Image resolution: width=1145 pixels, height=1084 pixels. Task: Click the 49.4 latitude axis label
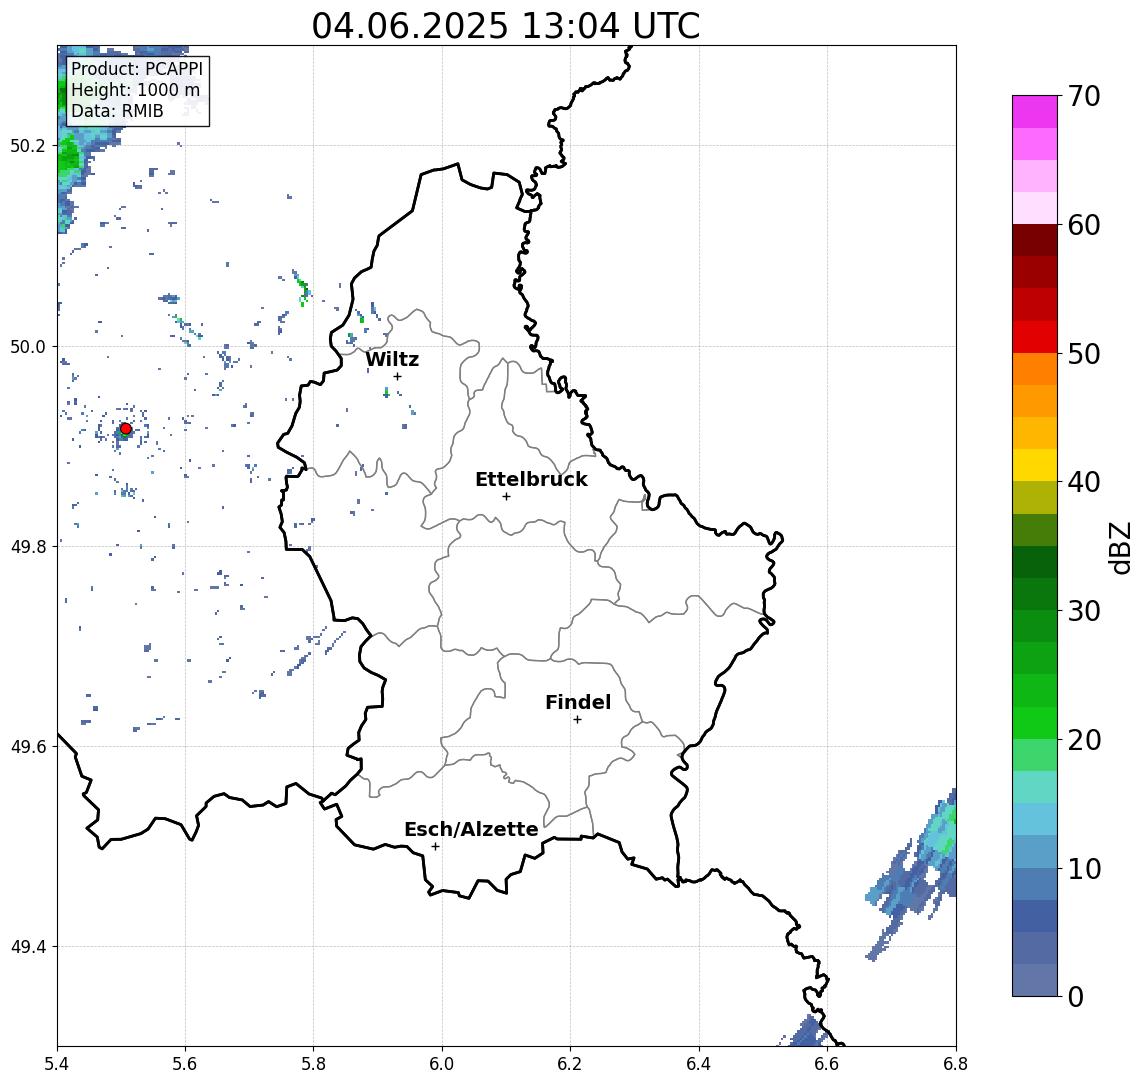(28, 947)
